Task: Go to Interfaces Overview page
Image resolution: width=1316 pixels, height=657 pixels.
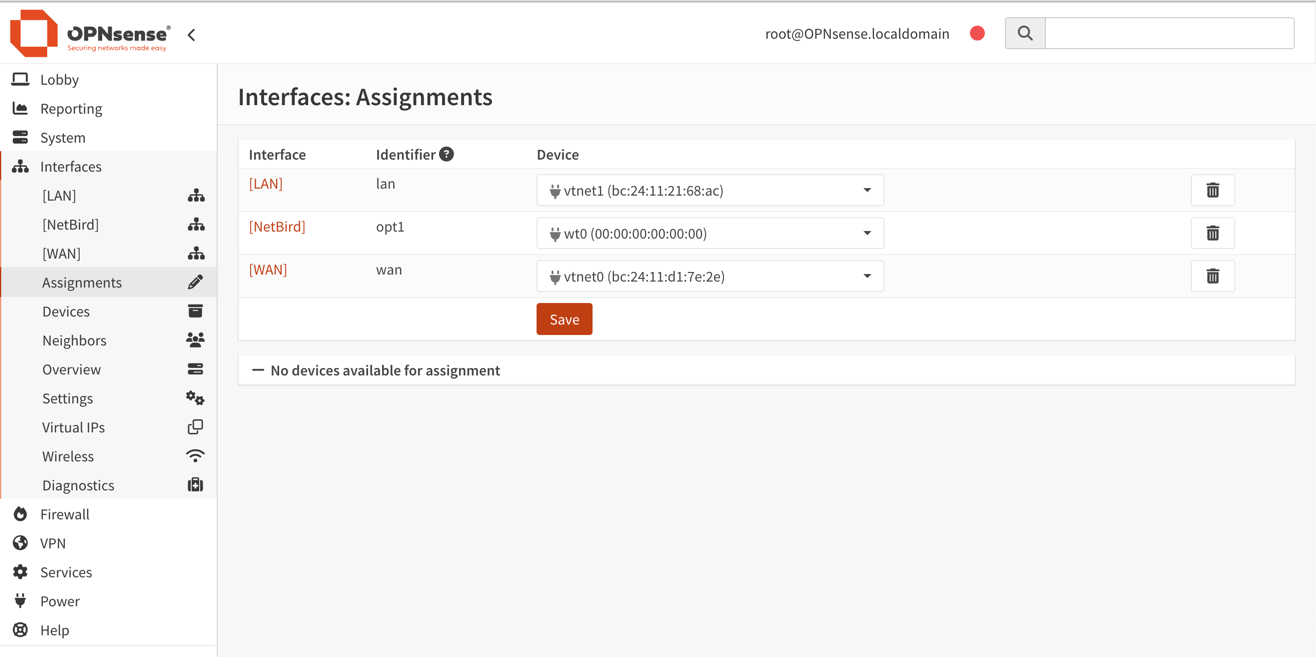Action: click(x=71, y=369)
